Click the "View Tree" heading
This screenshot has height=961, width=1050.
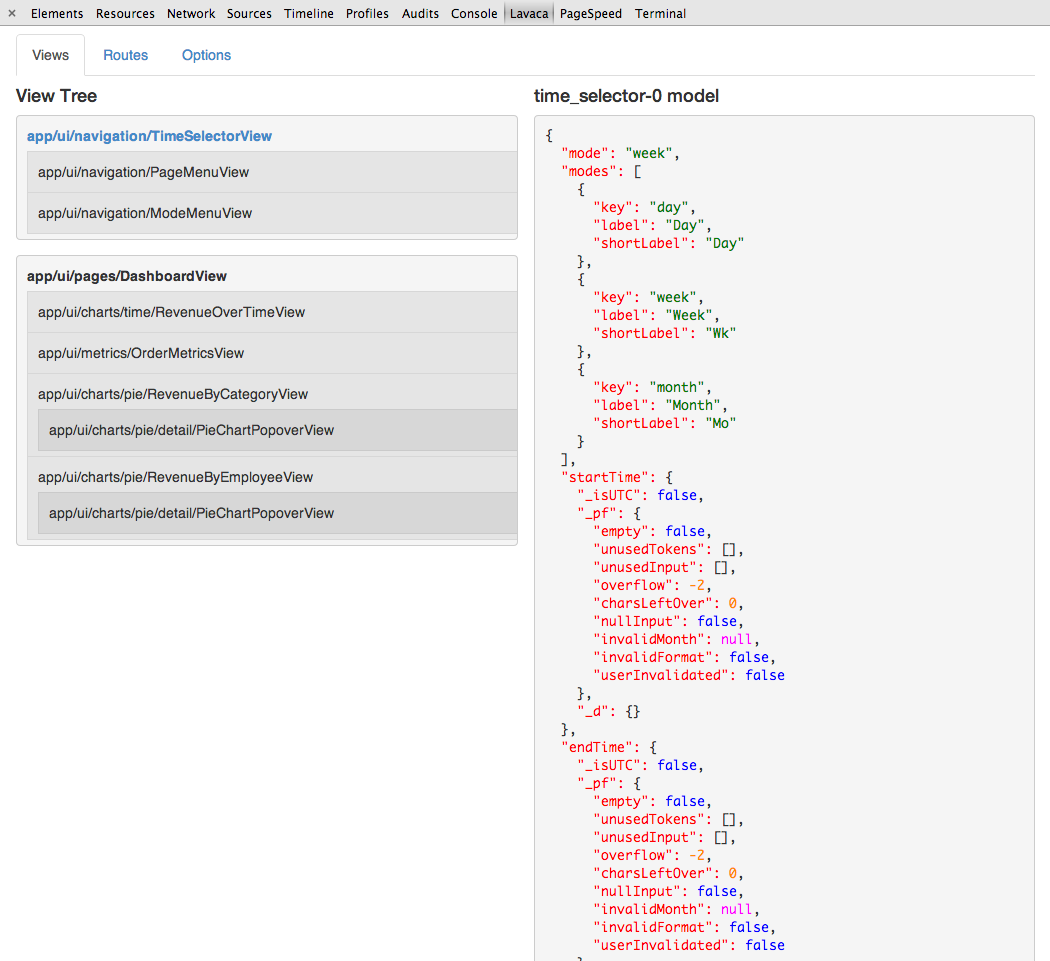56,96
